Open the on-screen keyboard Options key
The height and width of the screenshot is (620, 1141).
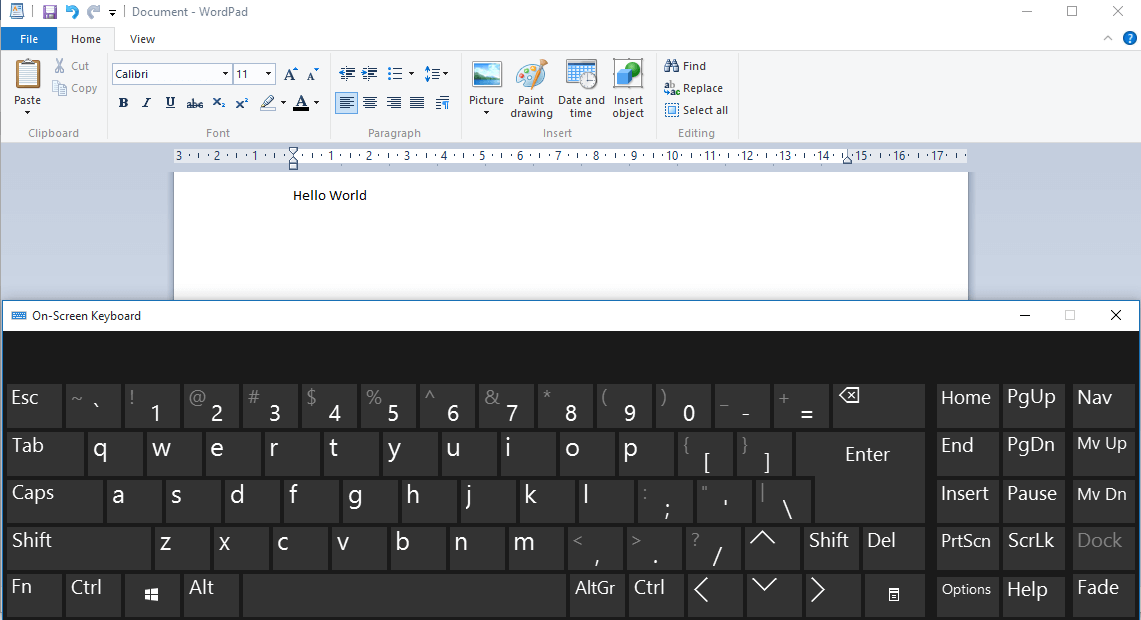(966, 595)
